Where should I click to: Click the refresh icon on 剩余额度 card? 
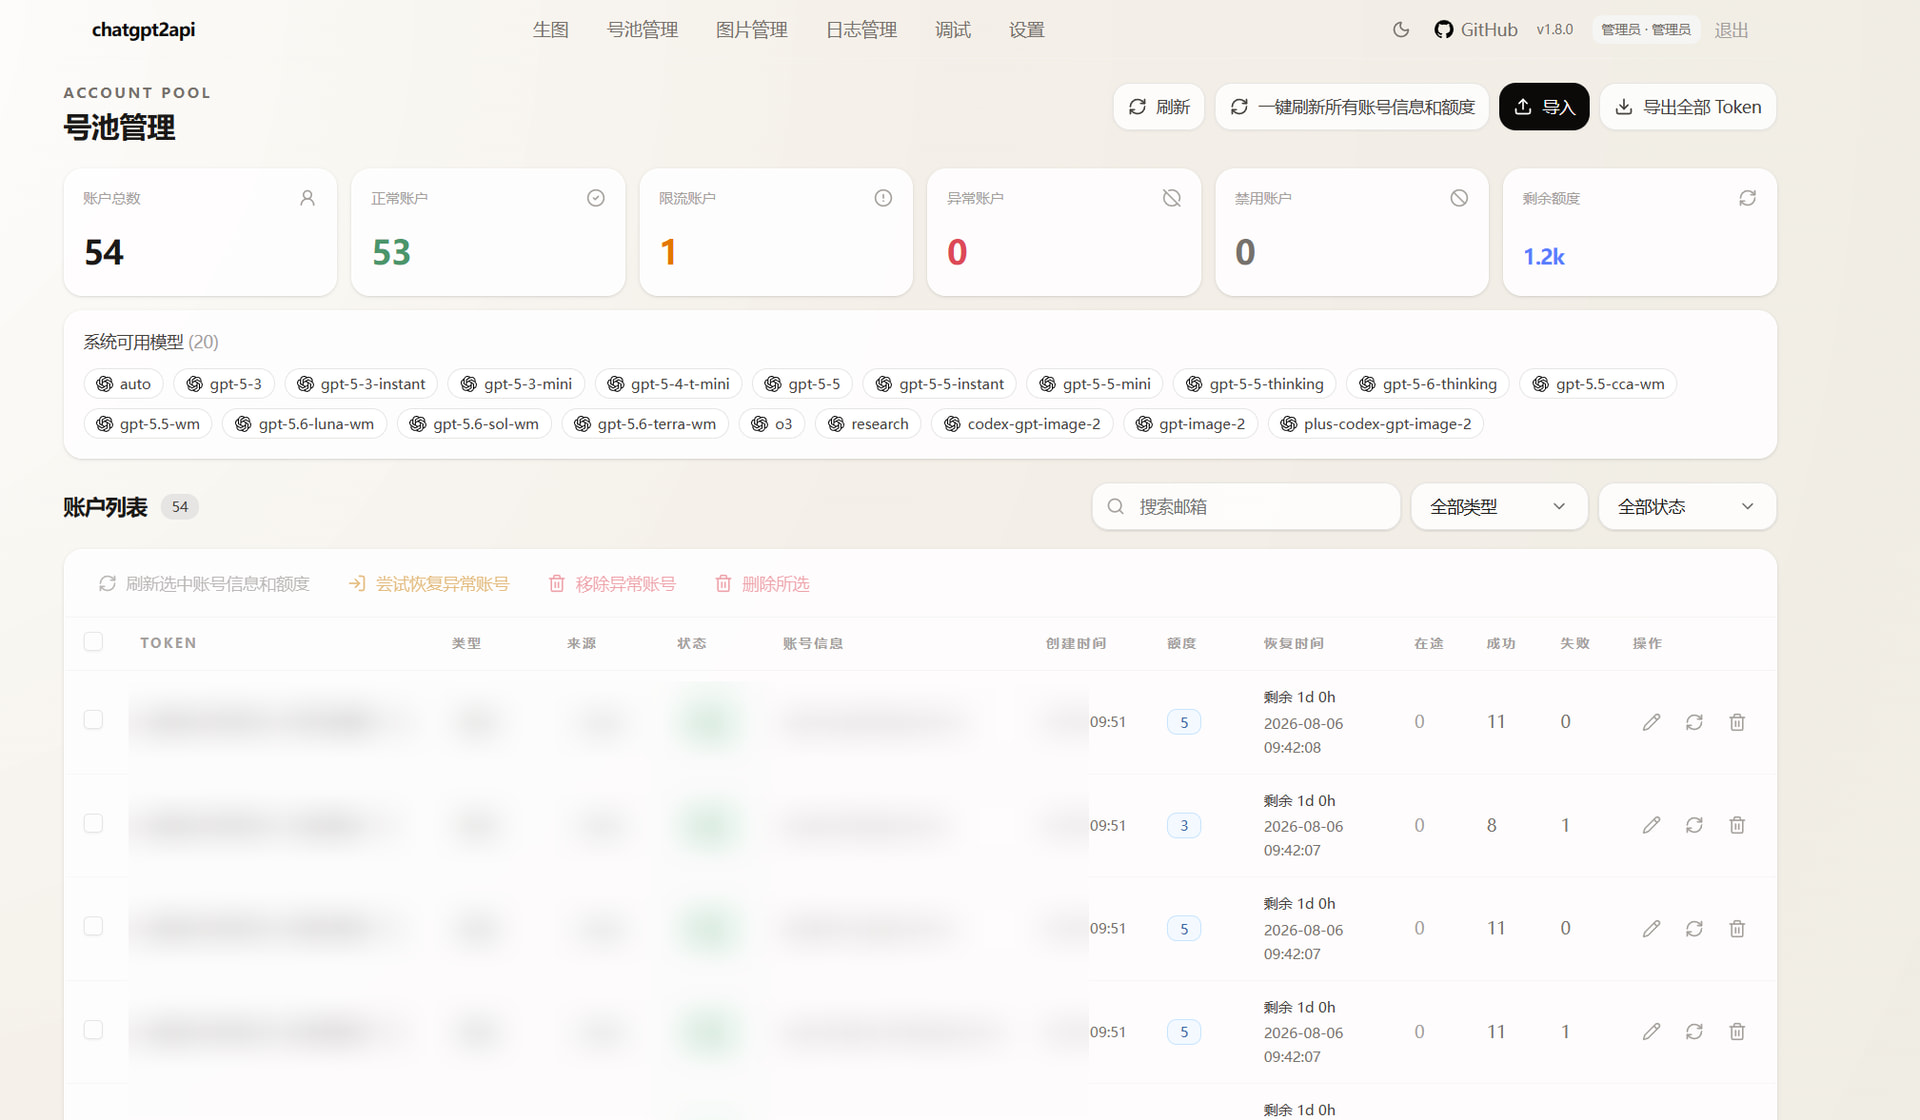click(x=1747, y=198)
